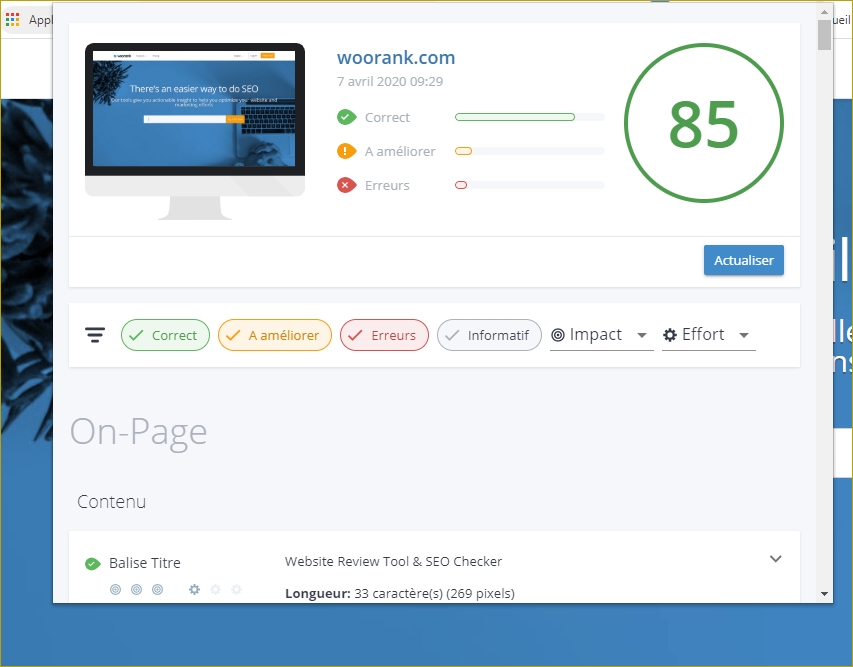This screenshot has height=667, width=853.
Task: Click the green check icon beside Correct
Action: tap(347, 117)
